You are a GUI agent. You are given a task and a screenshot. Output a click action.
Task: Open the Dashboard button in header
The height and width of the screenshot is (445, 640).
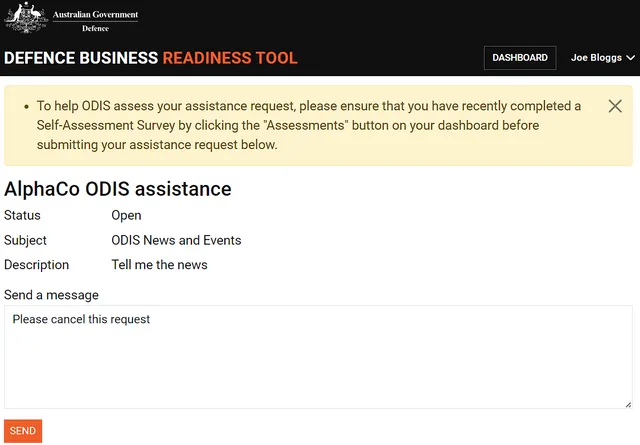[x=520, y=58]
